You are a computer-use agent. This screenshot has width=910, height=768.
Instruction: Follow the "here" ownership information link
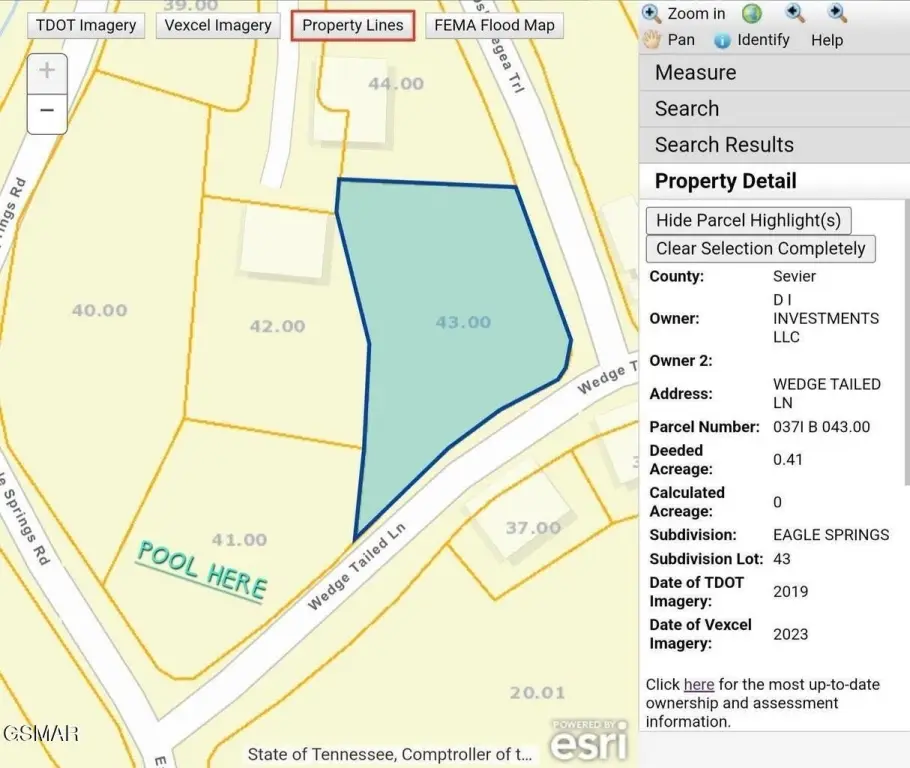699,685
